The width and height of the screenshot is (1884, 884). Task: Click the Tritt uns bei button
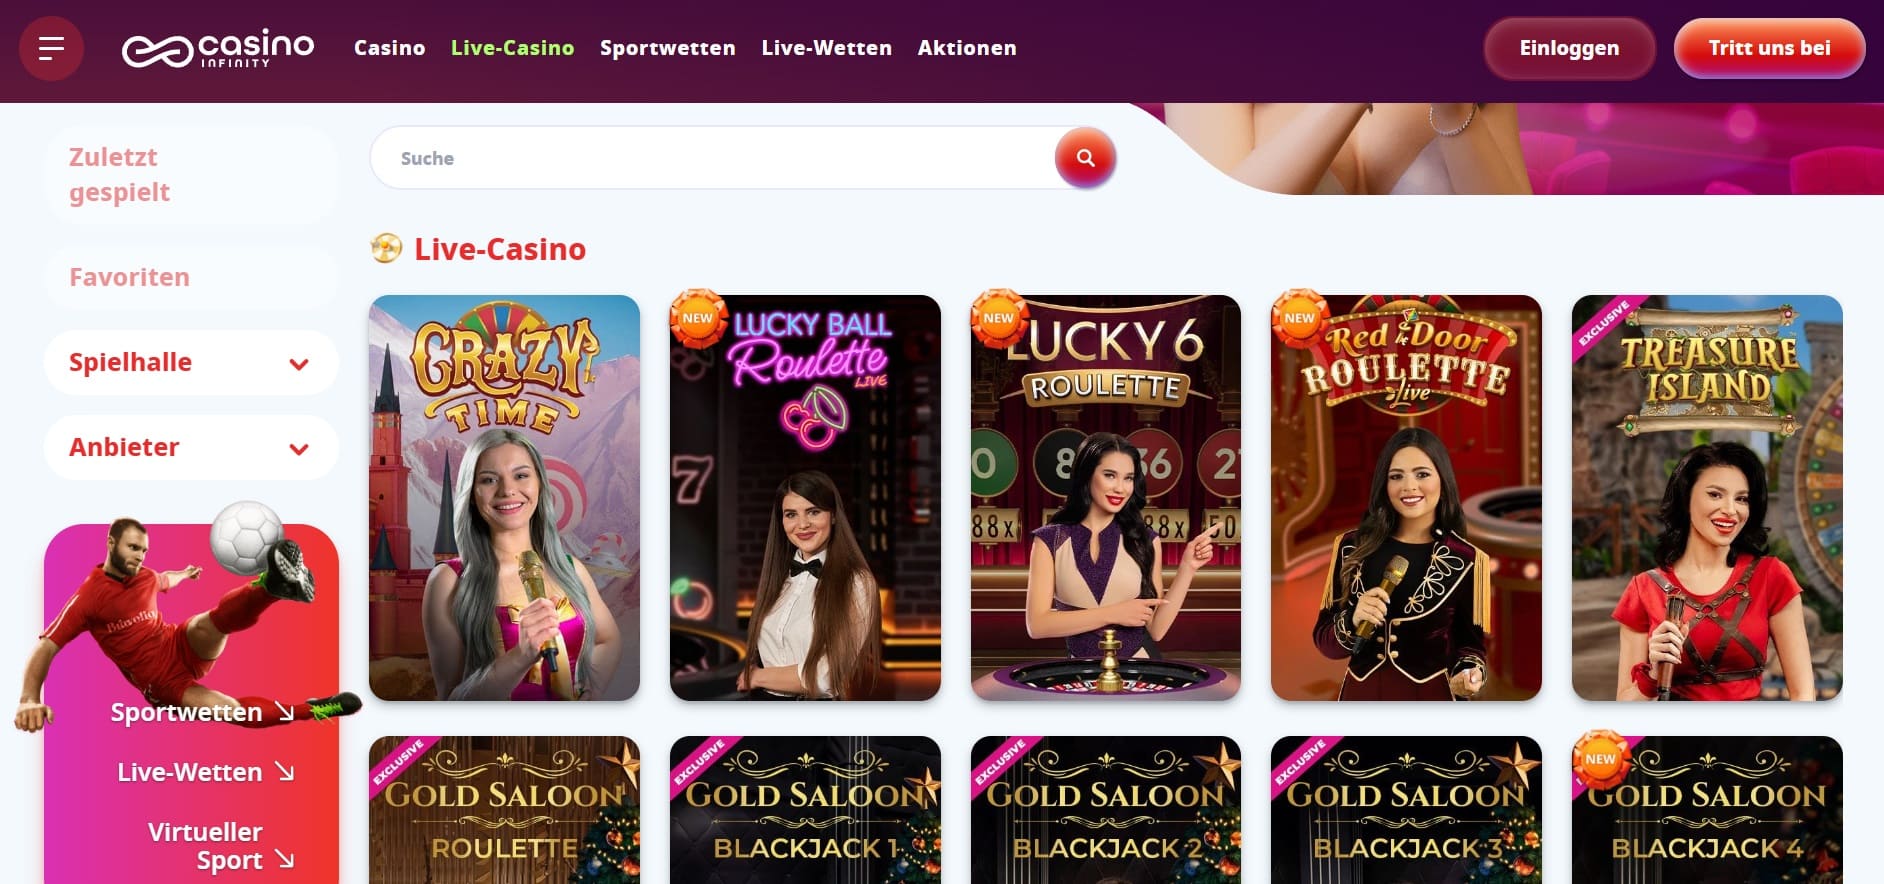(1769, 48)
